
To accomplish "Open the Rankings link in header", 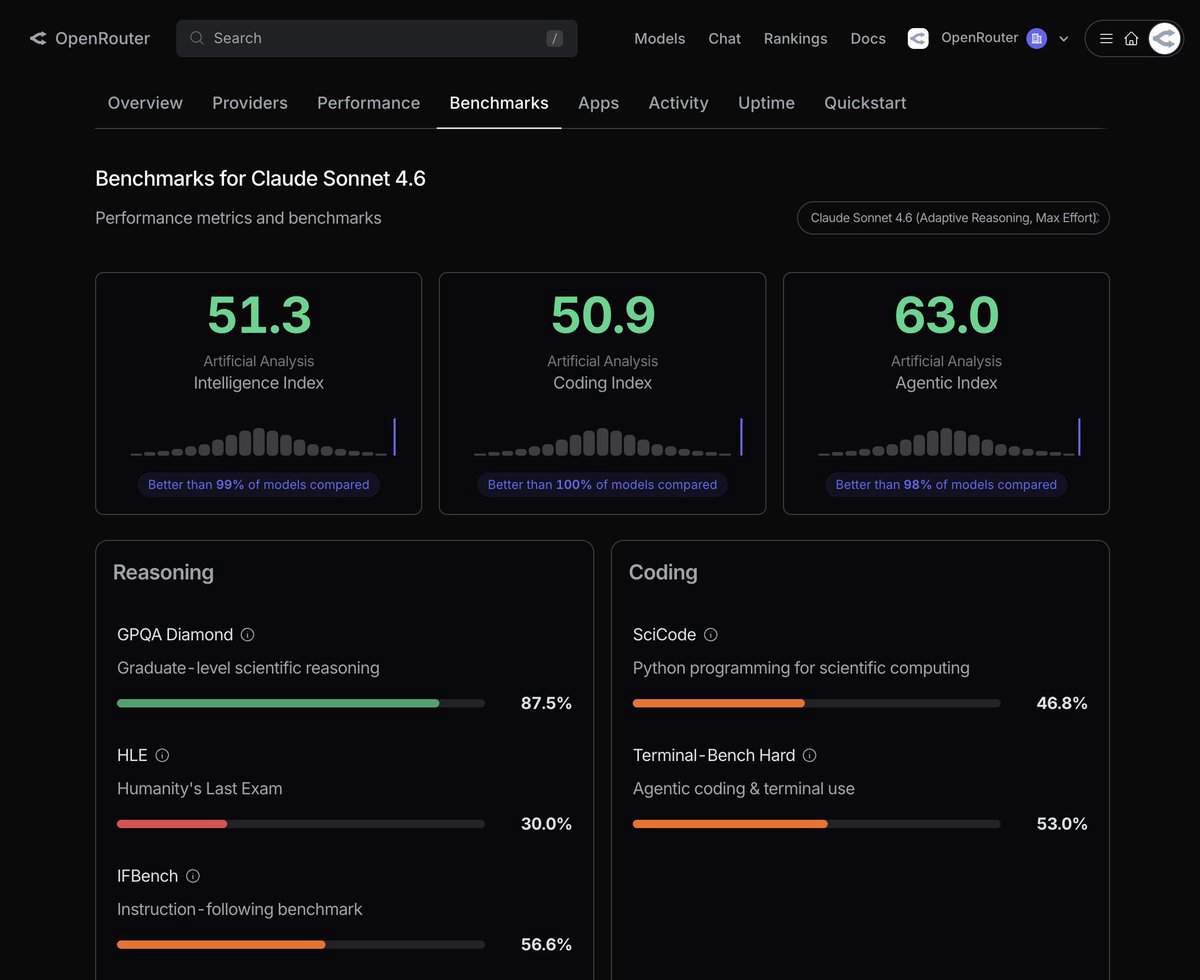I will [x=795, y=38].
